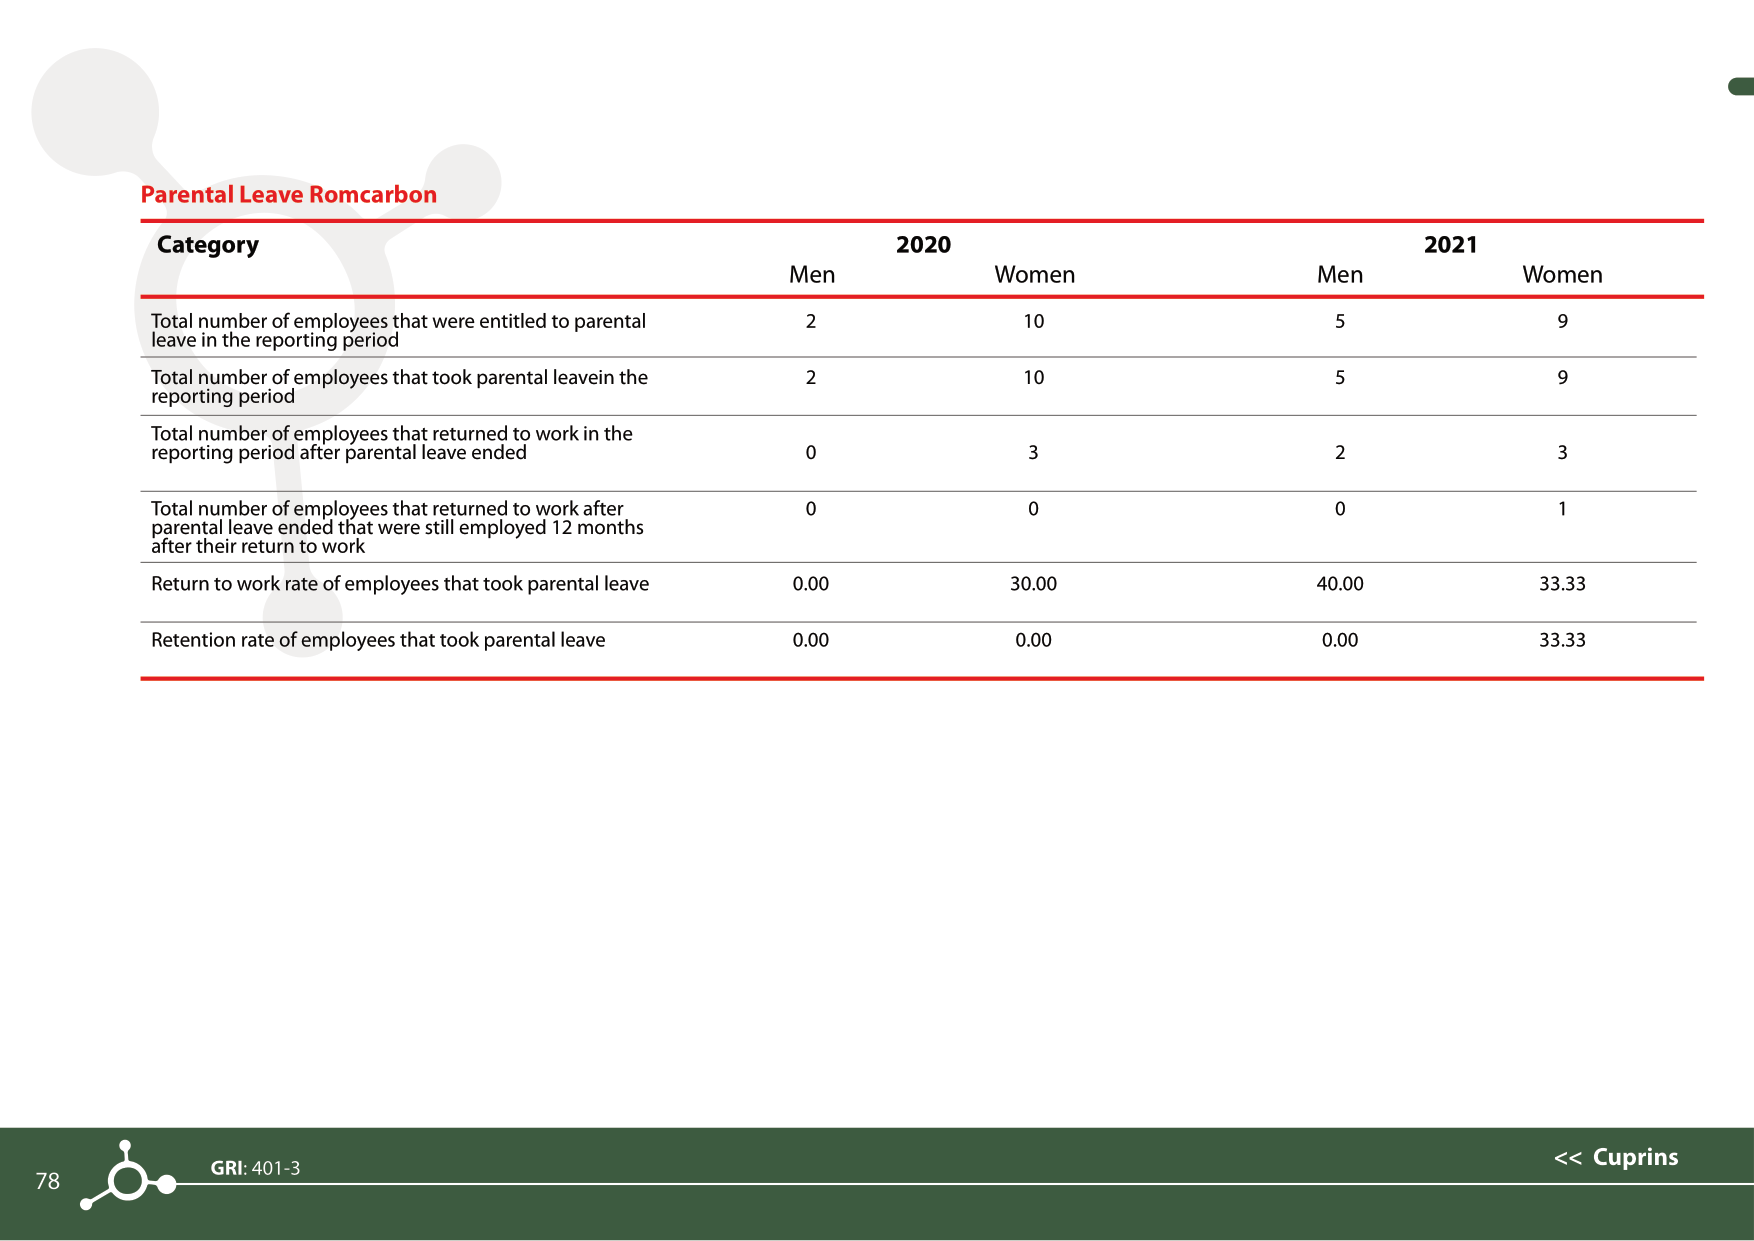The width and height of the screenshot is (1754, 1241).
Task: Select the return to work rate value 40.00
Action: 1340,583
